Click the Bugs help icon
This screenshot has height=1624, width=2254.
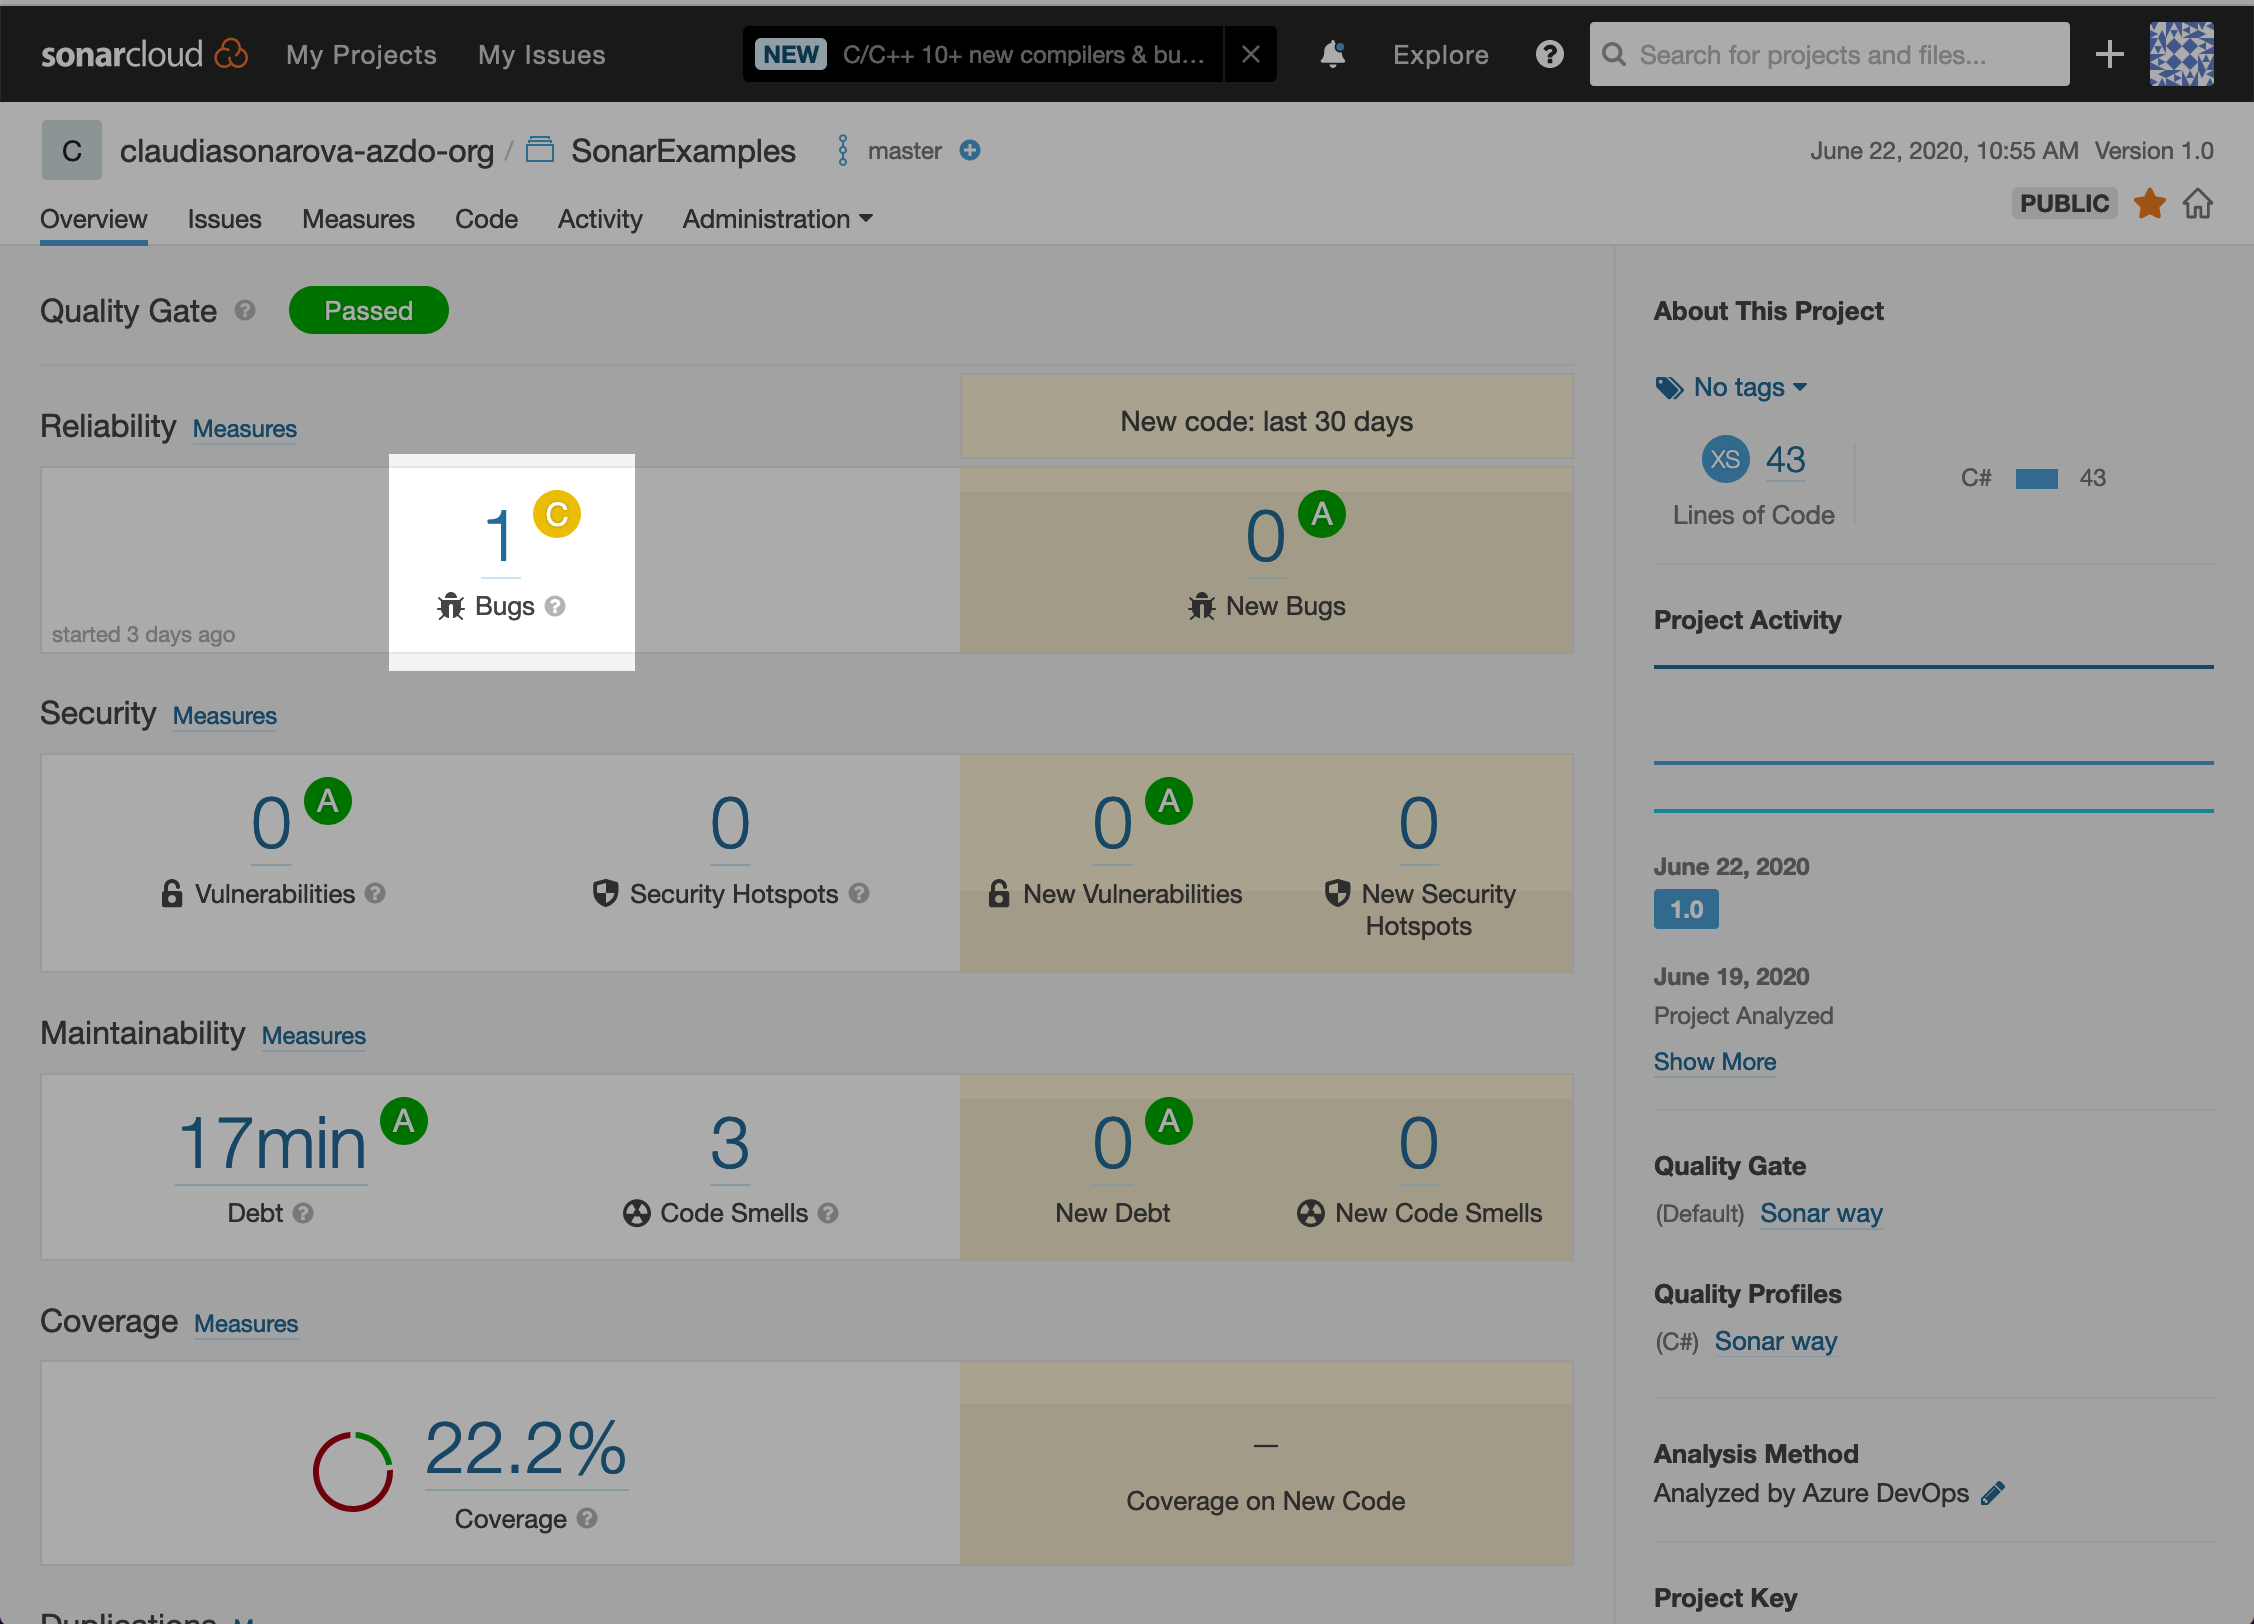click(x=555, y=606)
